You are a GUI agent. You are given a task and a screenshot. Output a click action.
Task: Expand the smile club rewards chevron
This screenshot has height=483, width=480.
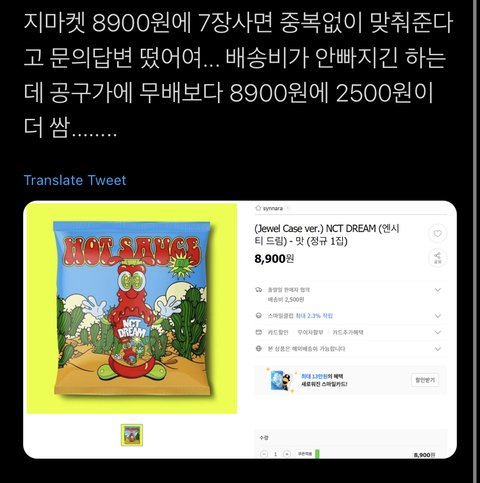pyautogui.click(x=438, y=316)
